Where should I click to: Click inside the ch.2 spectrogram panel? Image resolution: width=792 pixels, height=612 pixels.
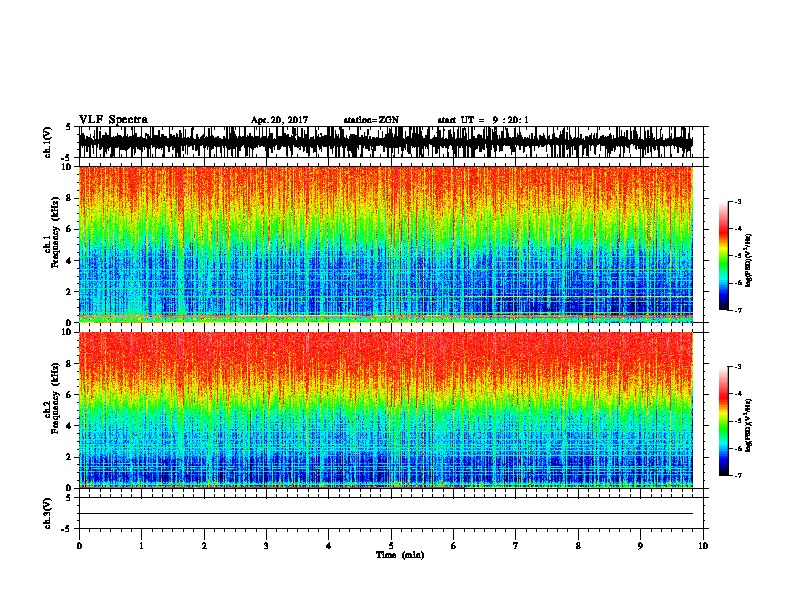[x=385, y=410]
